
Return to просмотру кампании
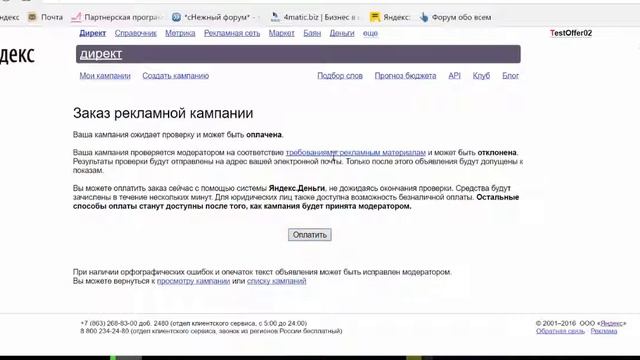pos(193,281)
